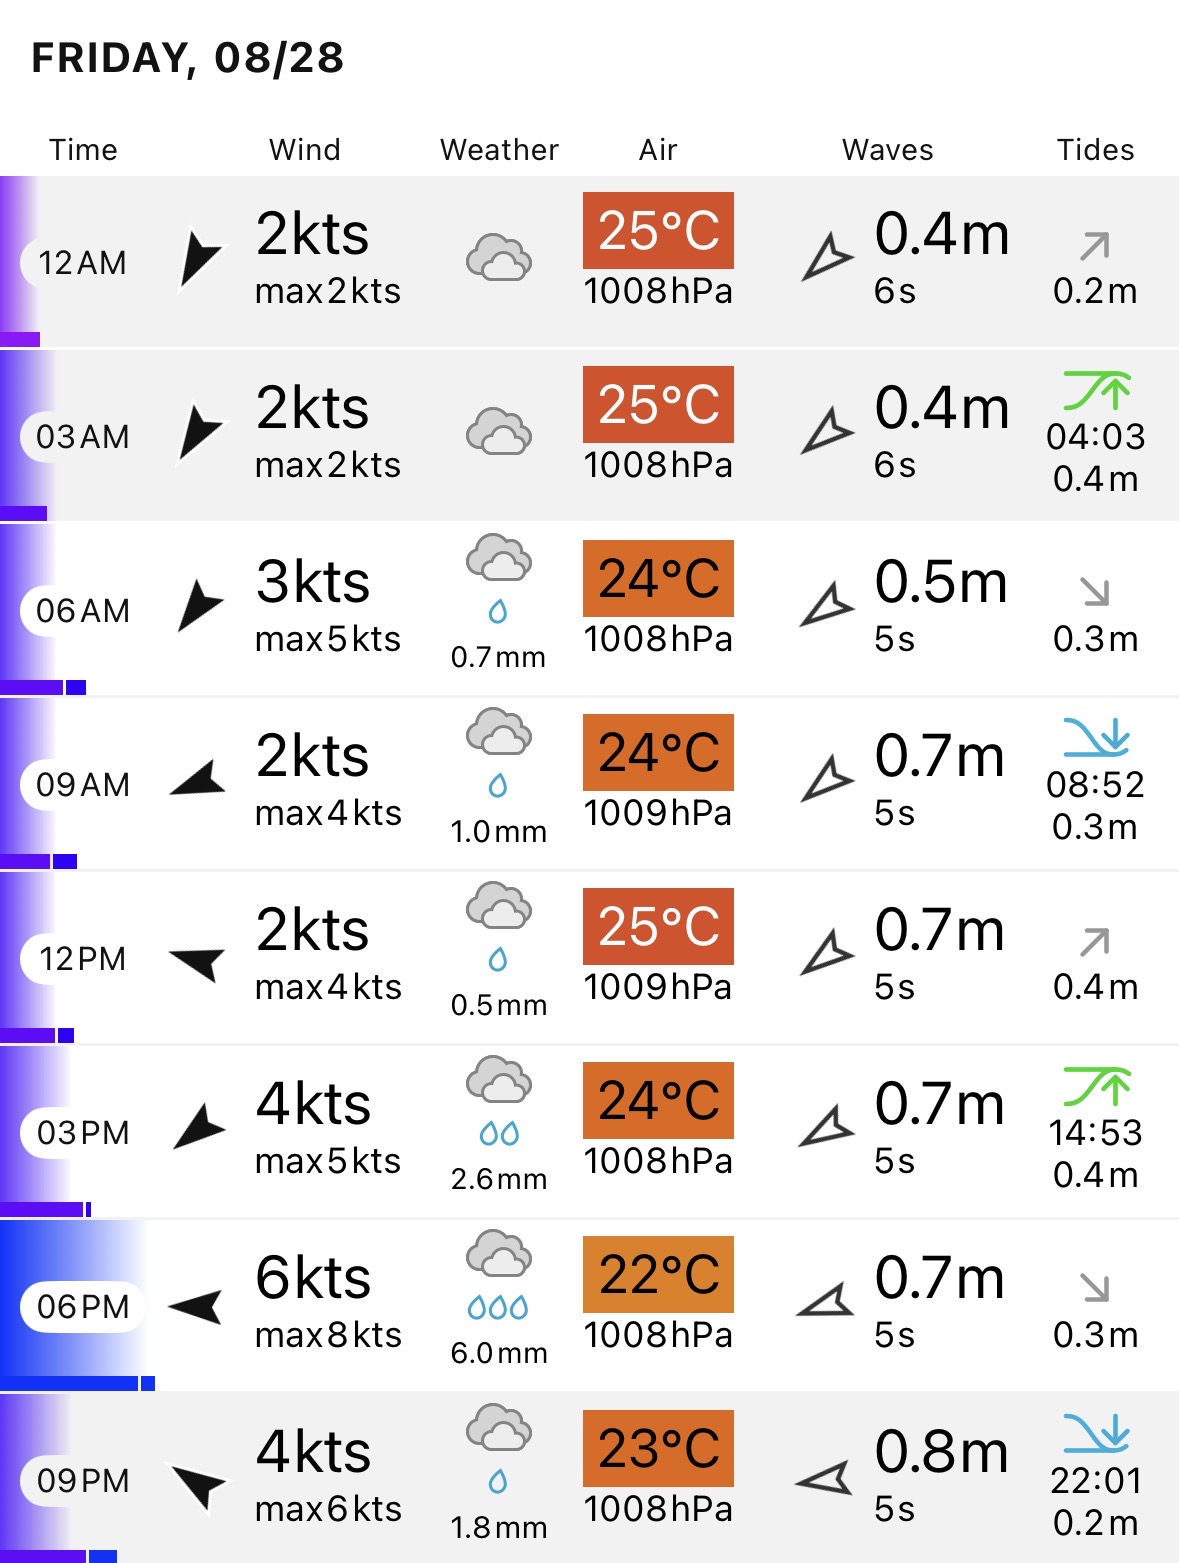Viewport: 1179px width, 1563px height.
Task: Tap the 12 PM time label
Action: click(x=83, y=959)
